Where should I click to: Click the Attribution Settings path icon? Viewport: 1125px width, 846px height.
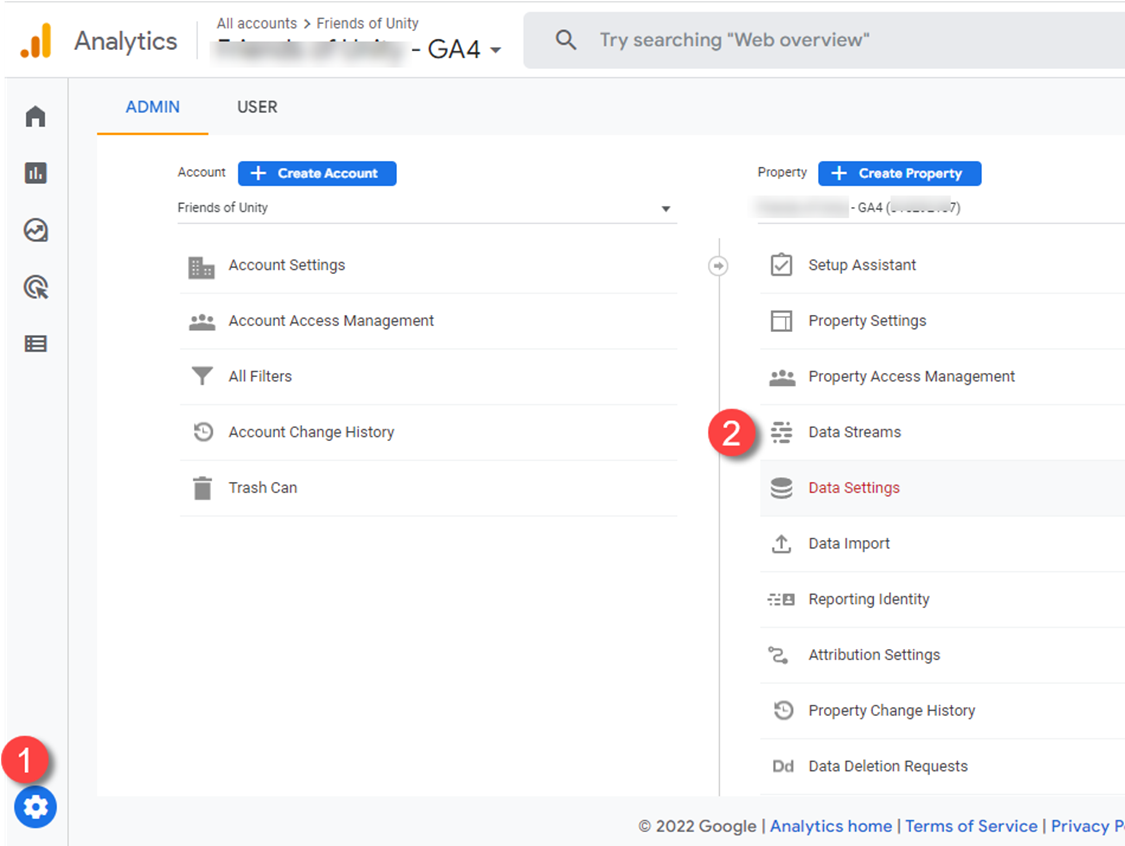pyautogui.click(x=778, y=655)
